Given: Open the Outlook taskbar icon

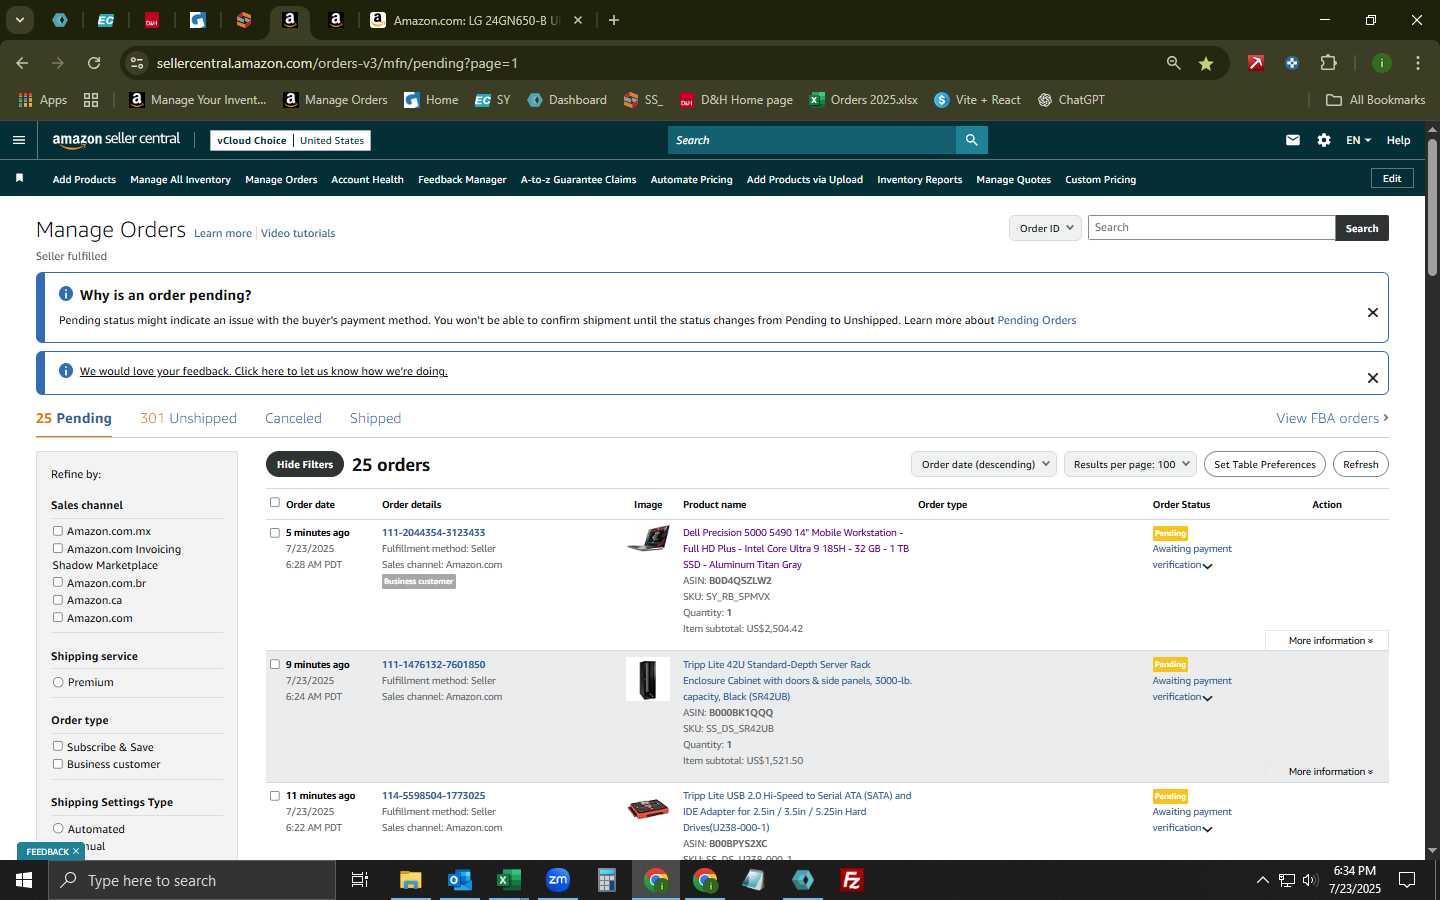Looking at the screenshot, I should (x=460, y=880).
